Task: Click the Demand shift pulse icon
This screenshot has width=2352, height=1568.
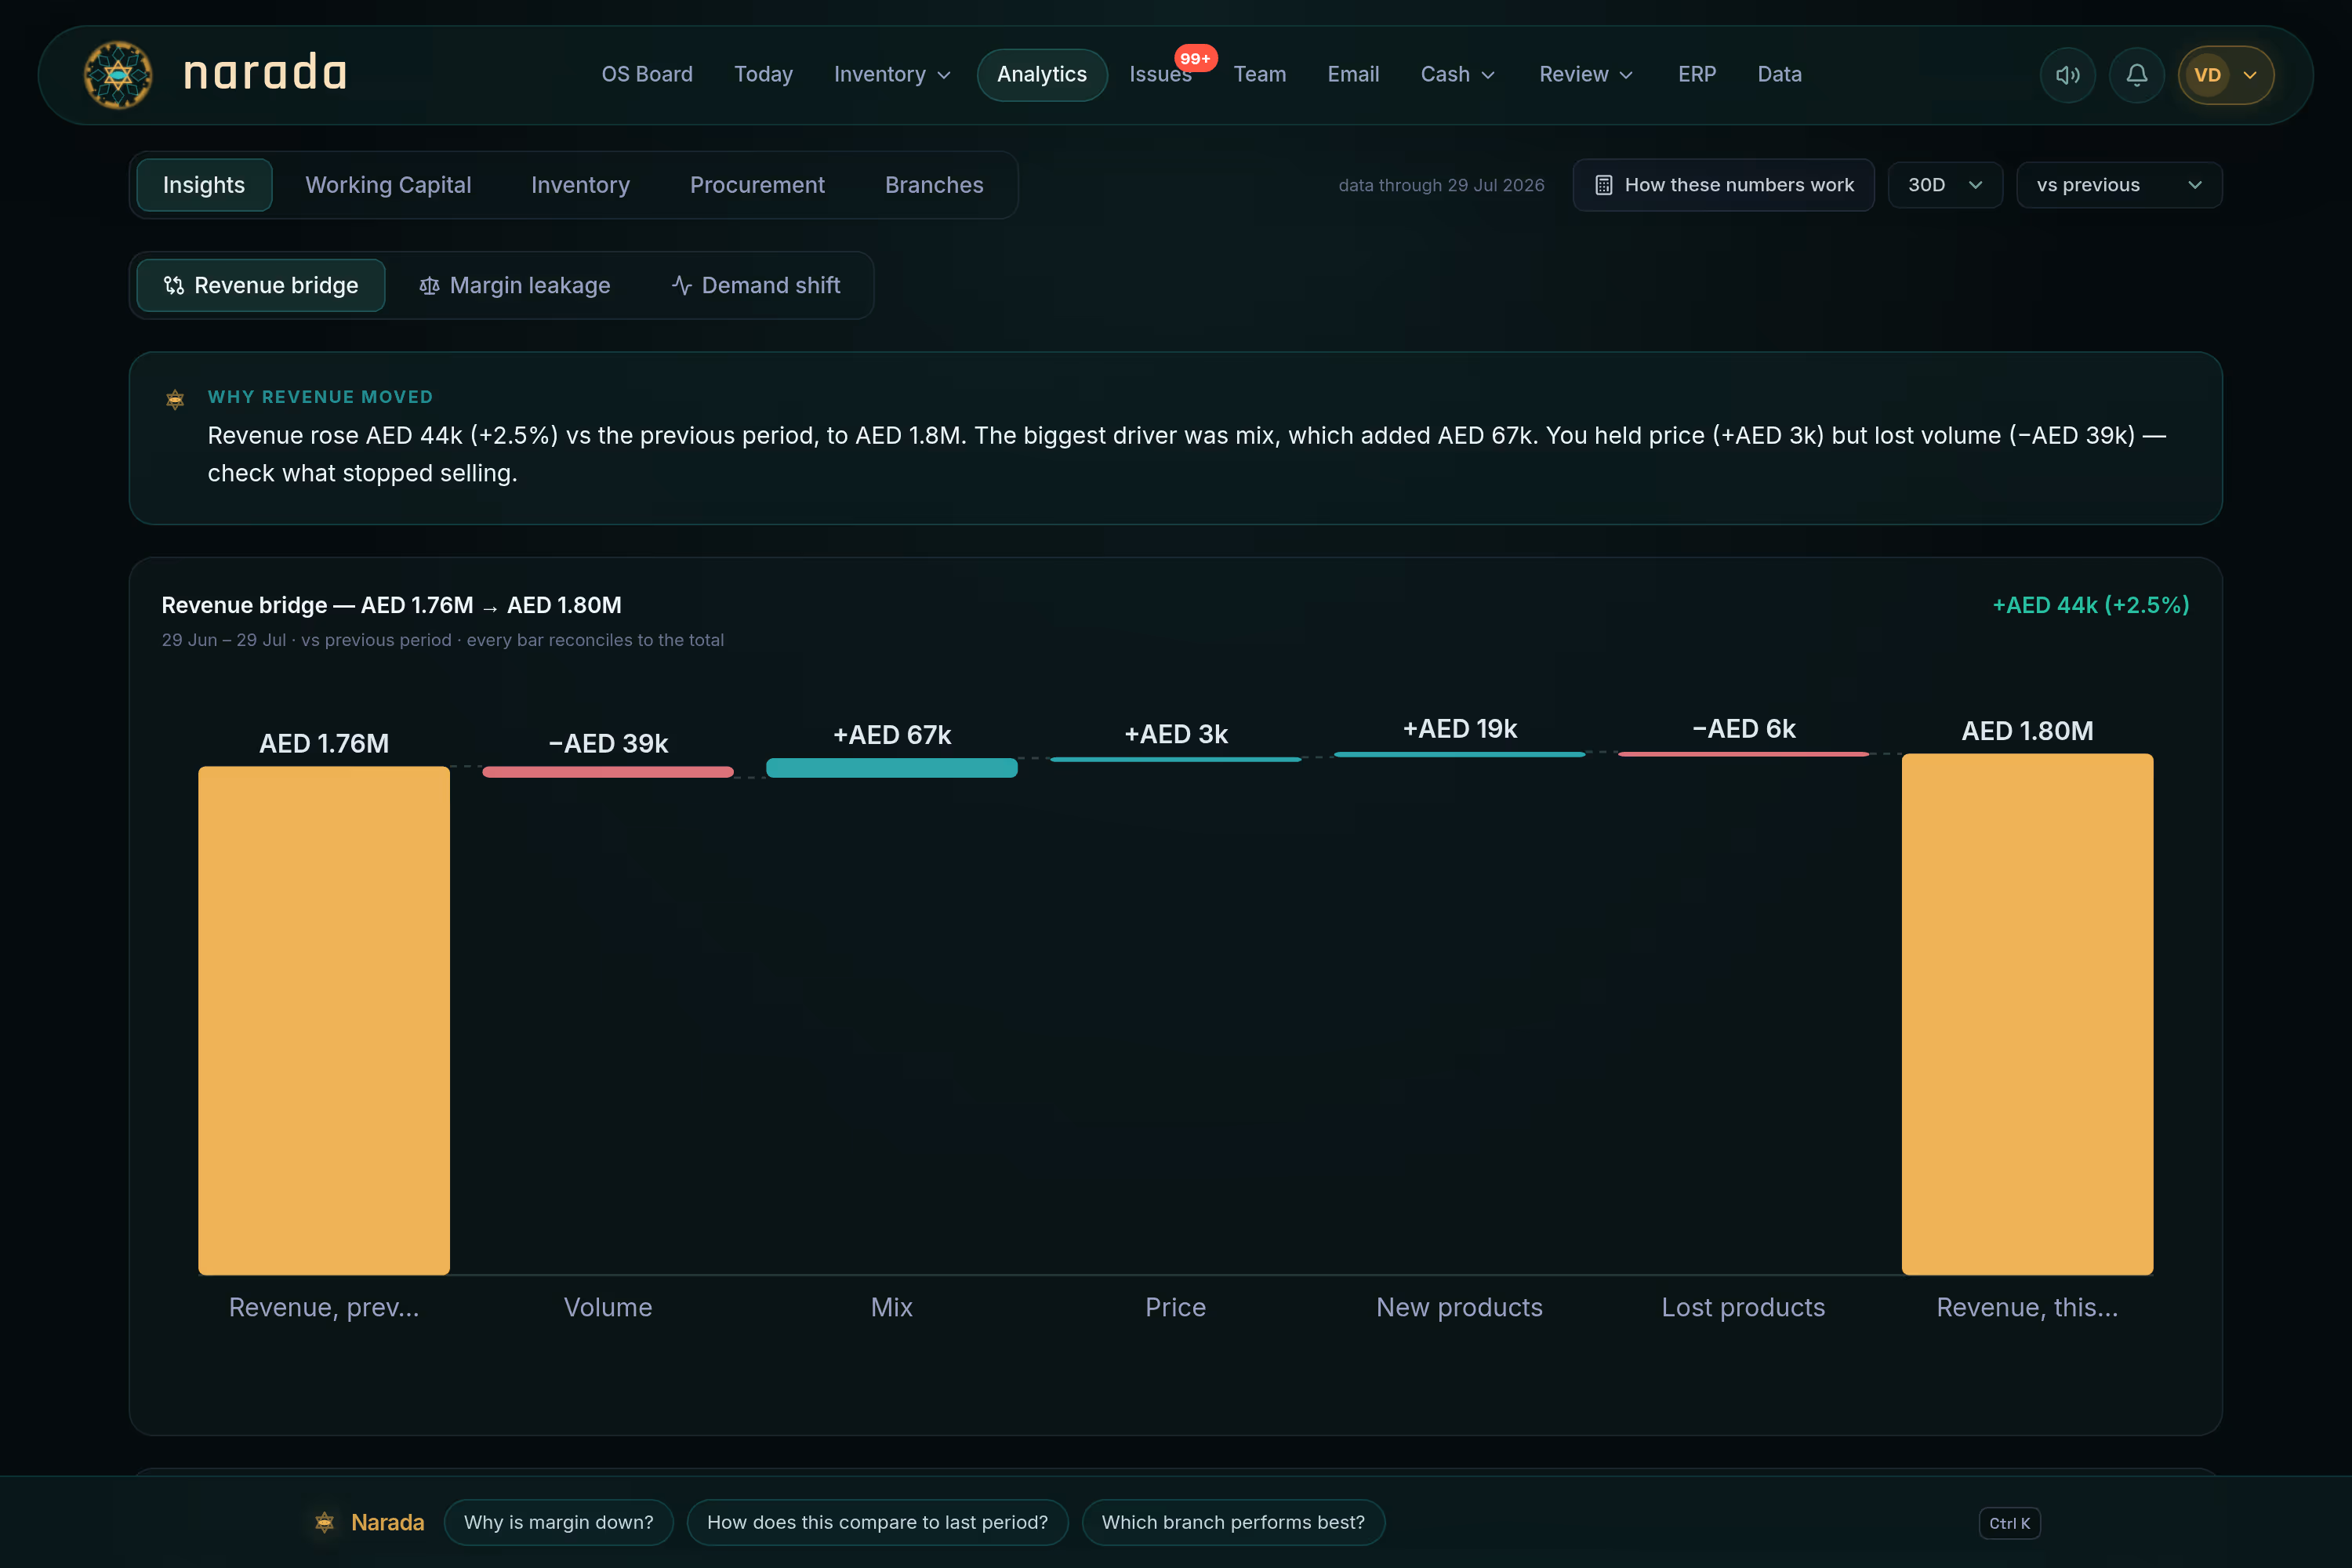Action: [681, 286]
